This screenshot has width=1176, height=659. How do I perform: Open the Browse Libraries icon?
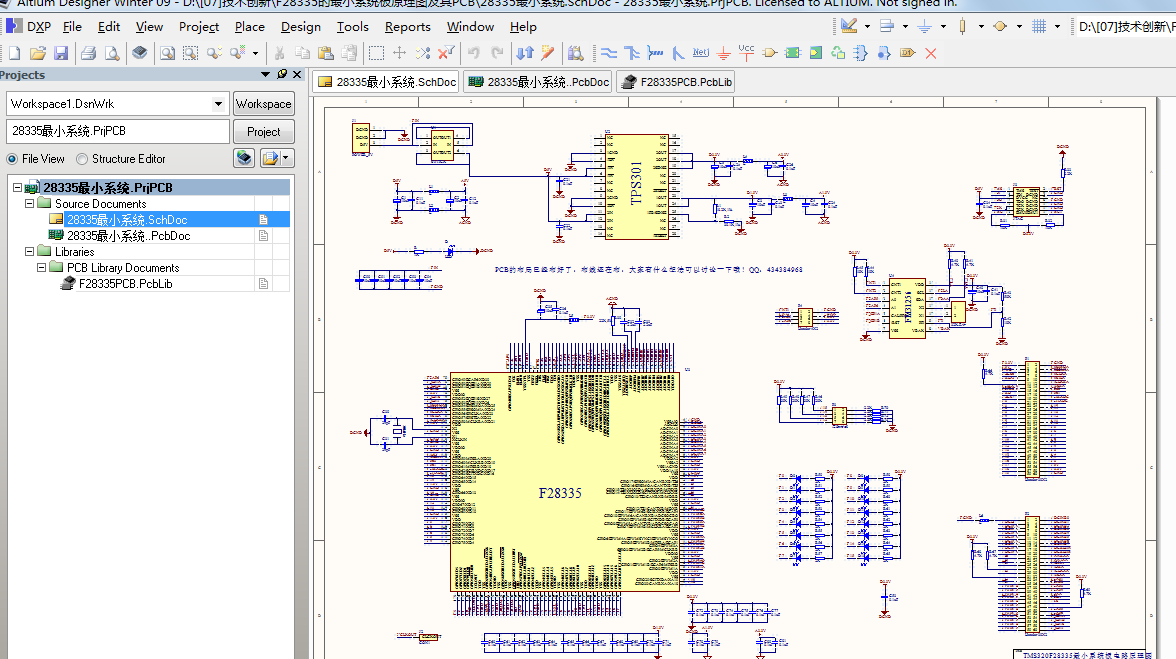tap(575, 53)
